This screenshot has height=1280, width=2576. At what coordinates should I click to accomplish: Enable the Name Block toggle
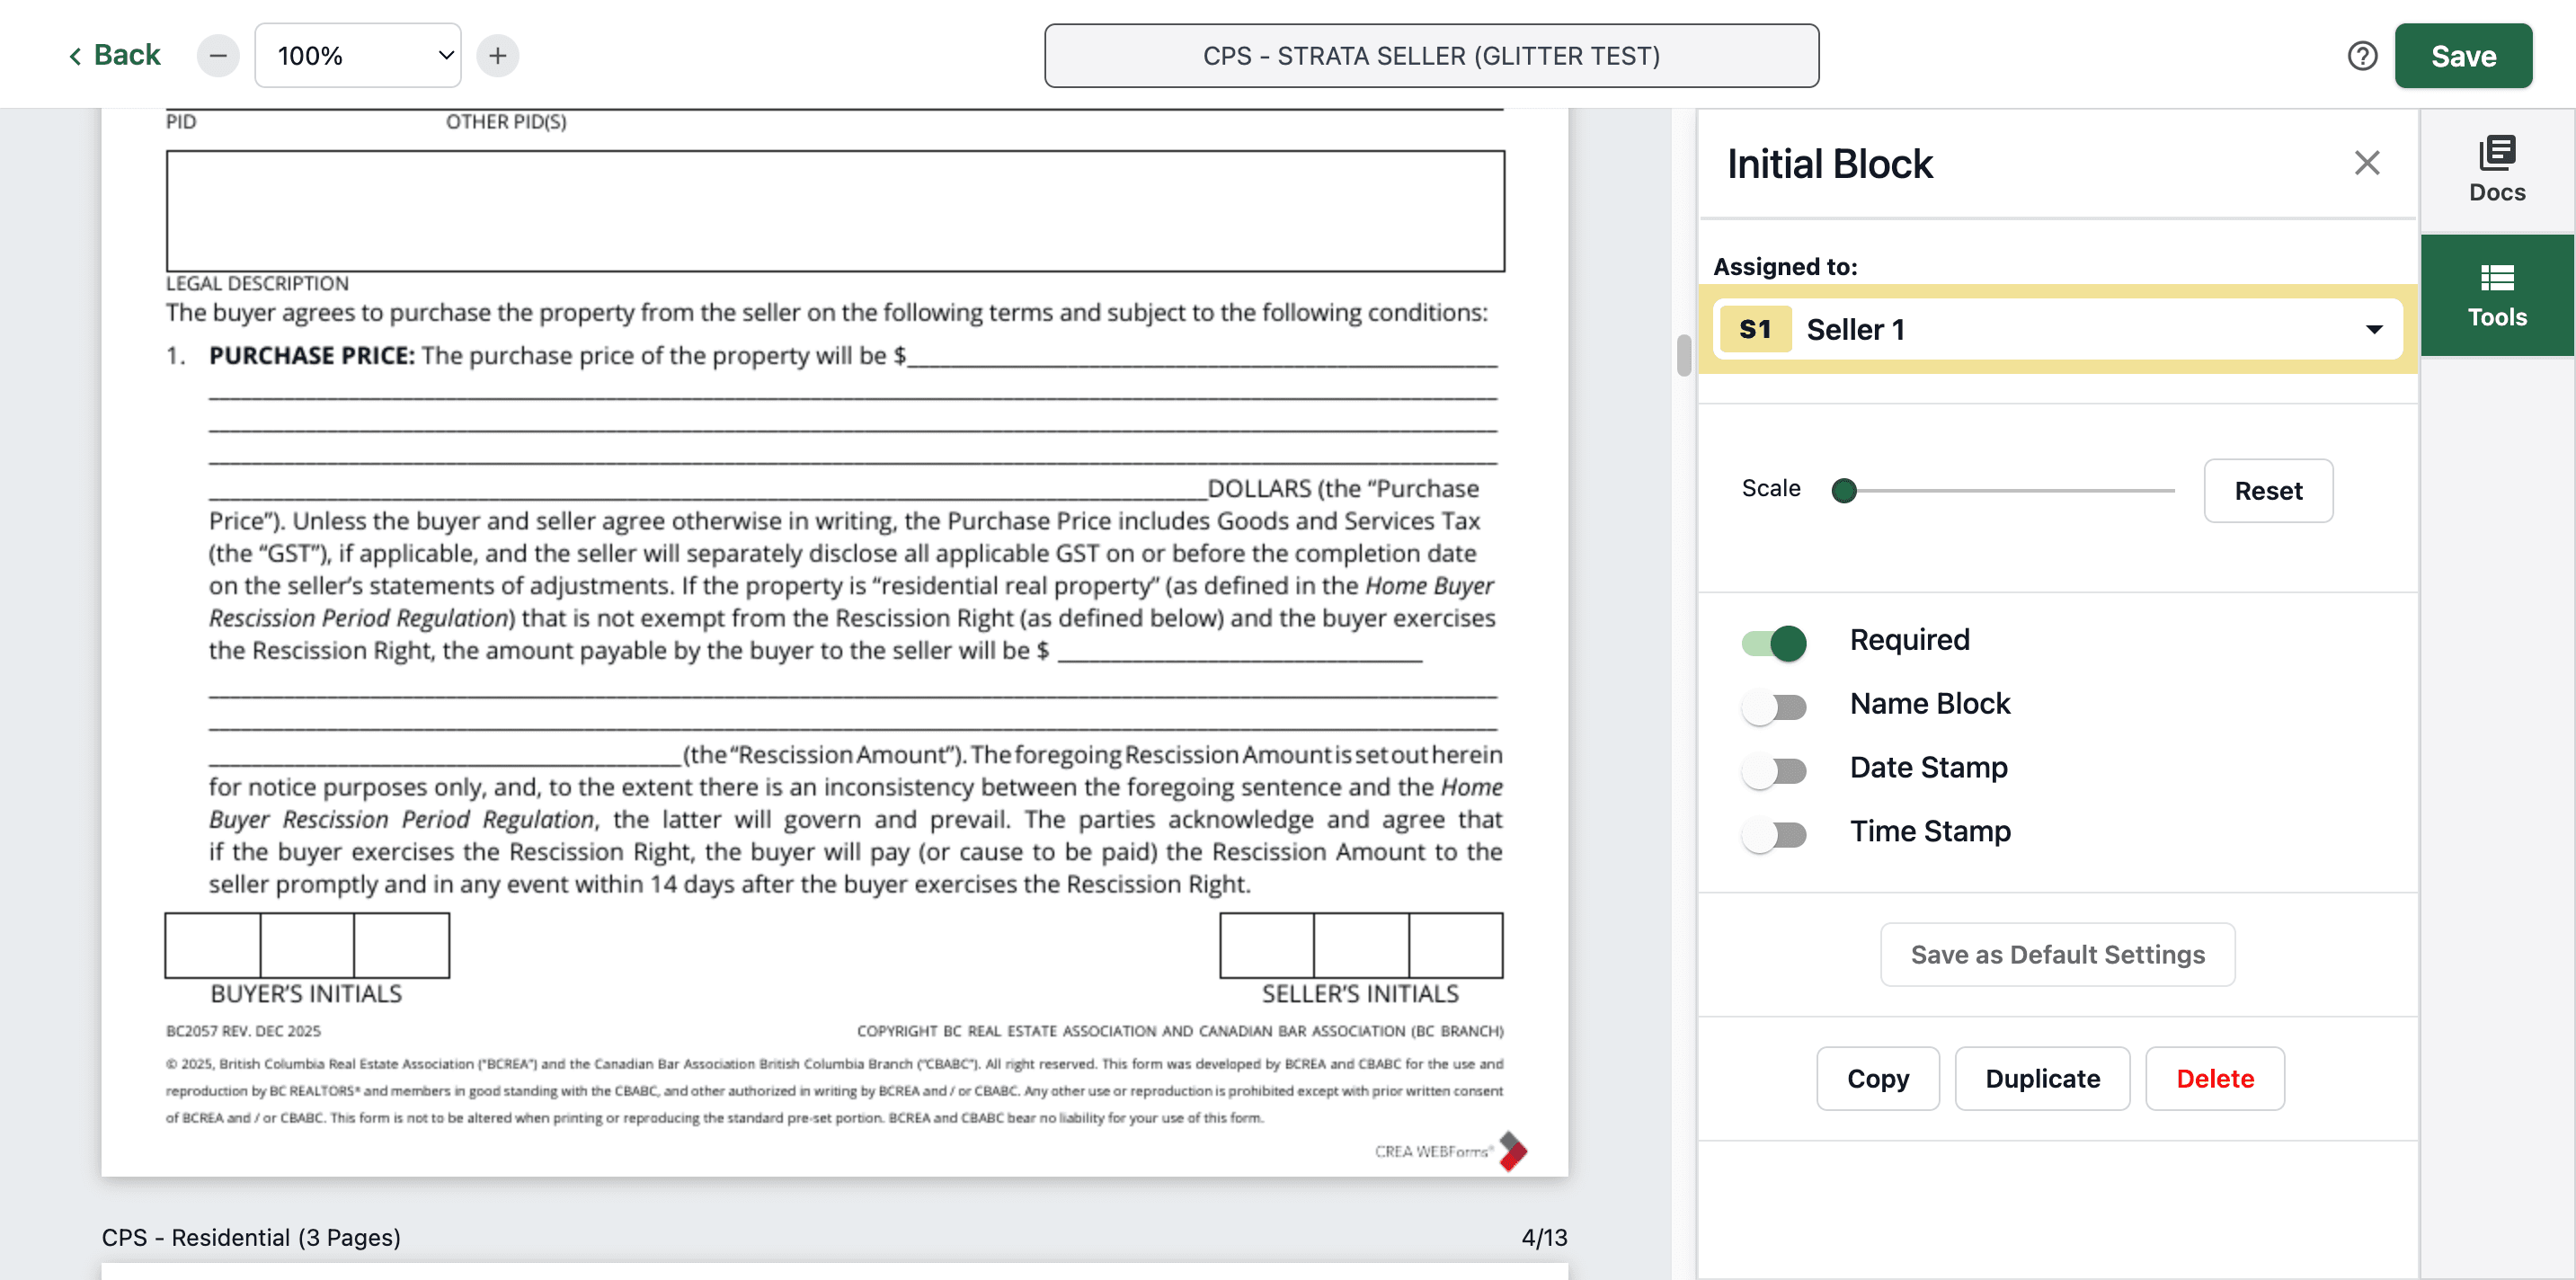(x=1774, y=707)
